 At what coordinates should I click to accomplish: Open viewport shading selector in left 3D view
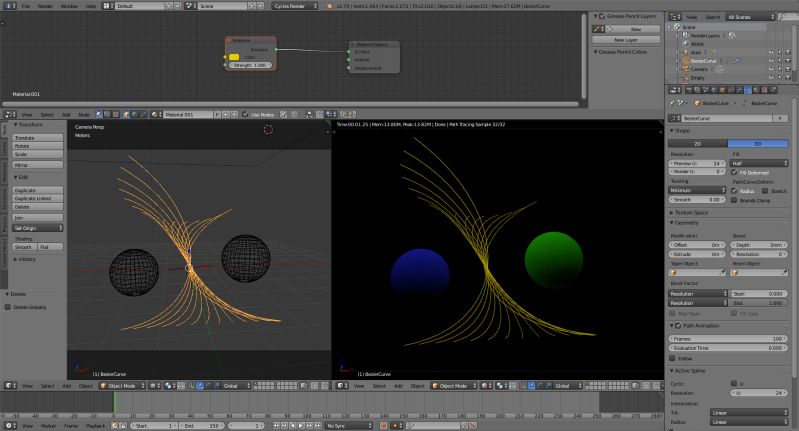point(155,386)
